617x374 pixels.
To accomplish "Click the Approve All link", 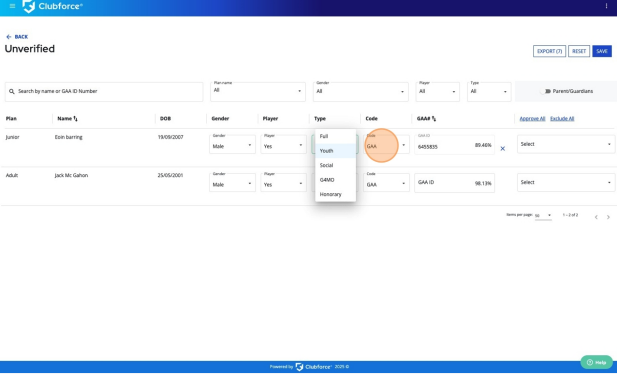I will (532, 118).
